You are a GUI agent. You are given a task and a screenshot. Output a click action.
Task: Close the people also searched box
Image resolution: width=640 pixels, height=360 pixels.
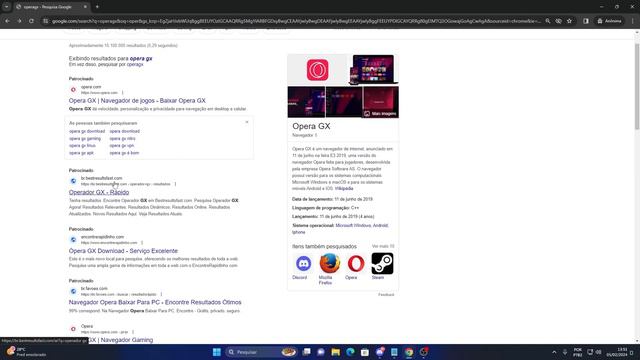(247, 122)
